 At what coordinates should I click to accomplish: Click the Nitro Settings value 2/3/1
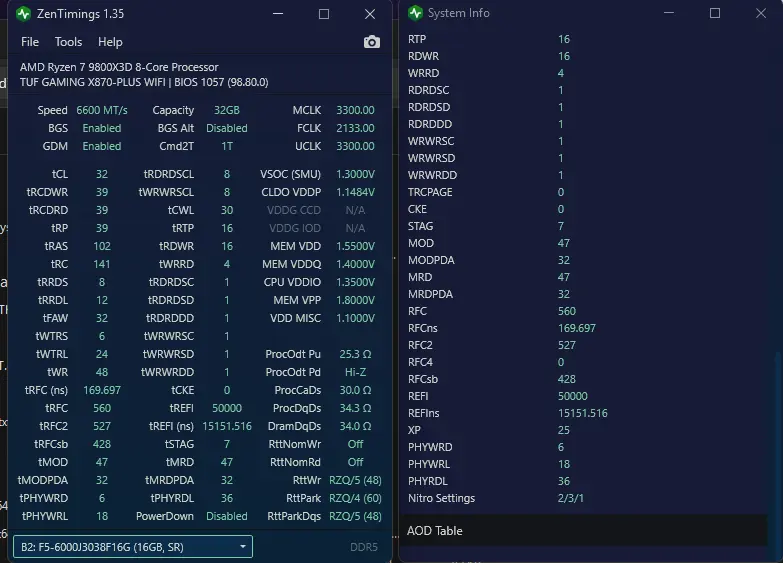tap(570, 498)
